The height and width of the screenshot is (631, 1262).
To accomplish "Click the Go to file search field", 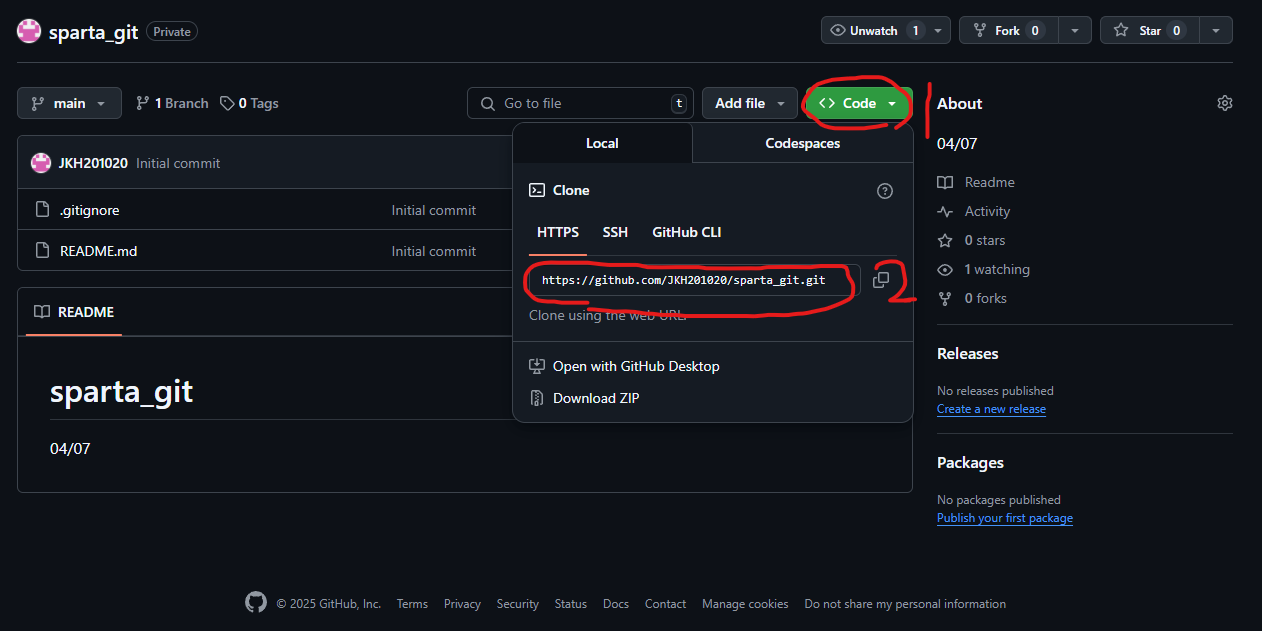I will [x=580, y=103].
